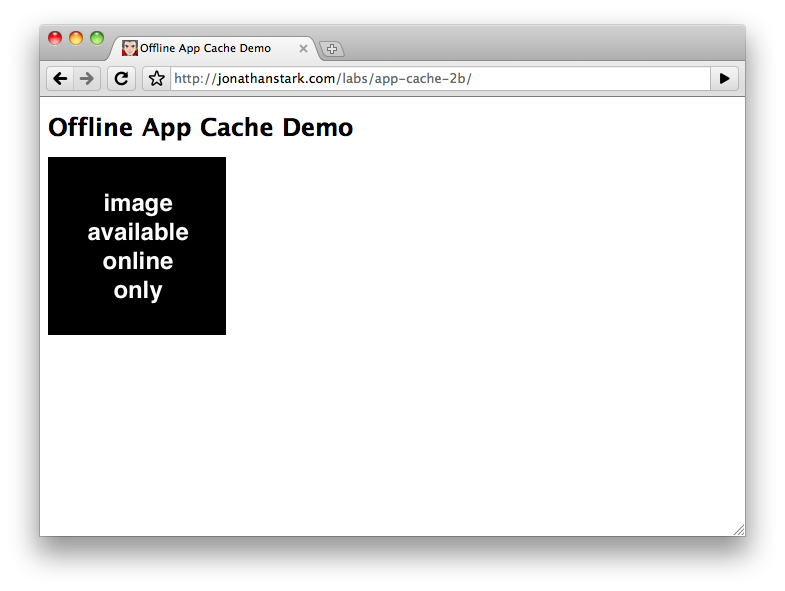
Task: Click empty tab strip area beside new tab
Action: (540, 45)
